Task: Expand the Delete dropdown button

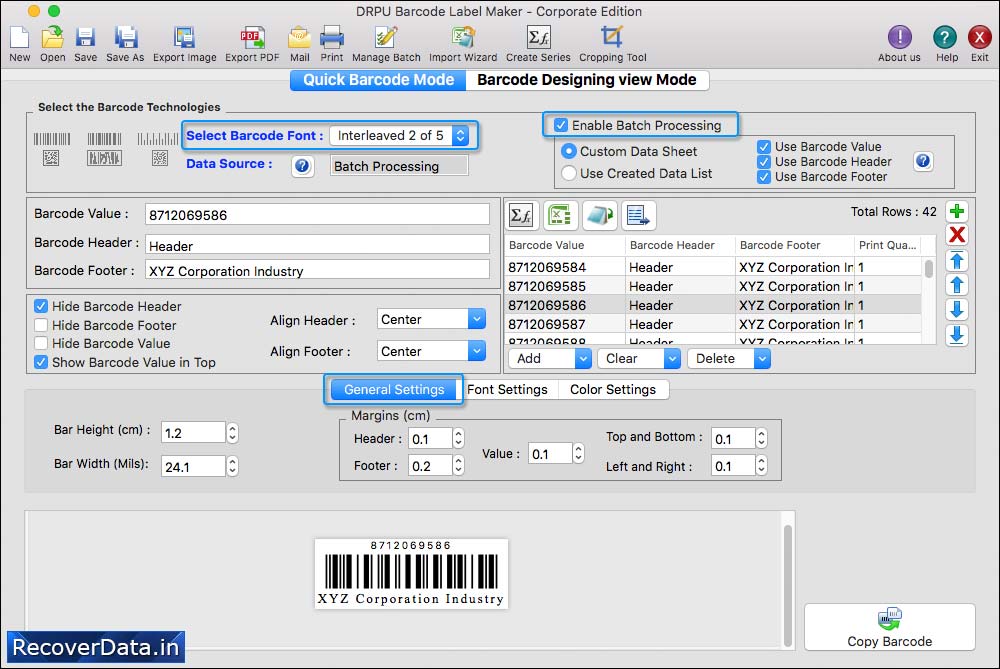Action: coord(762,358)
